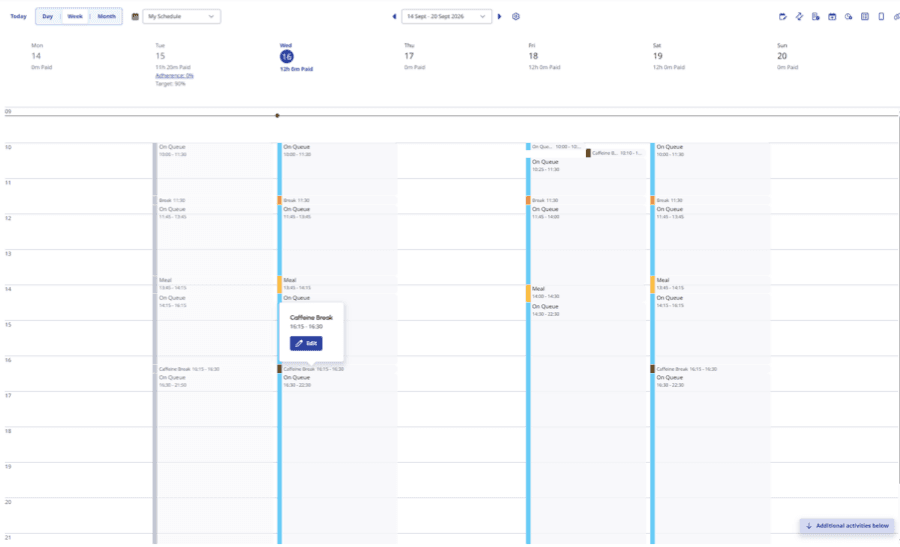This screenshot has height=547, width=900.
Task: Go to next week arrow
Action: point(499,17)
